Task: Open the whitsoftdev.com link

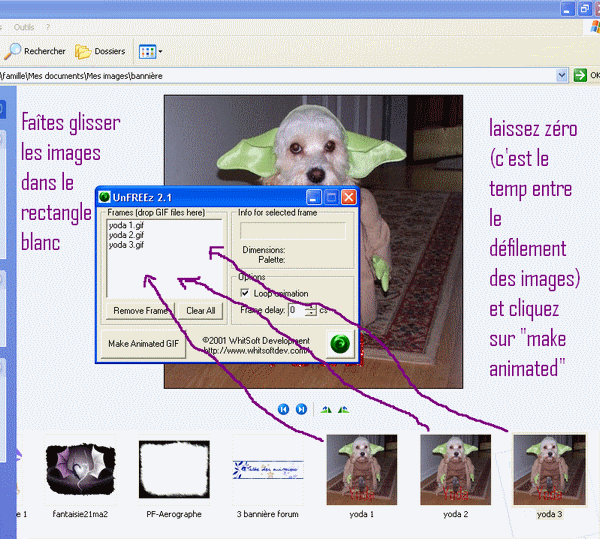Action: pyautogui.click(x=256, y=350)
